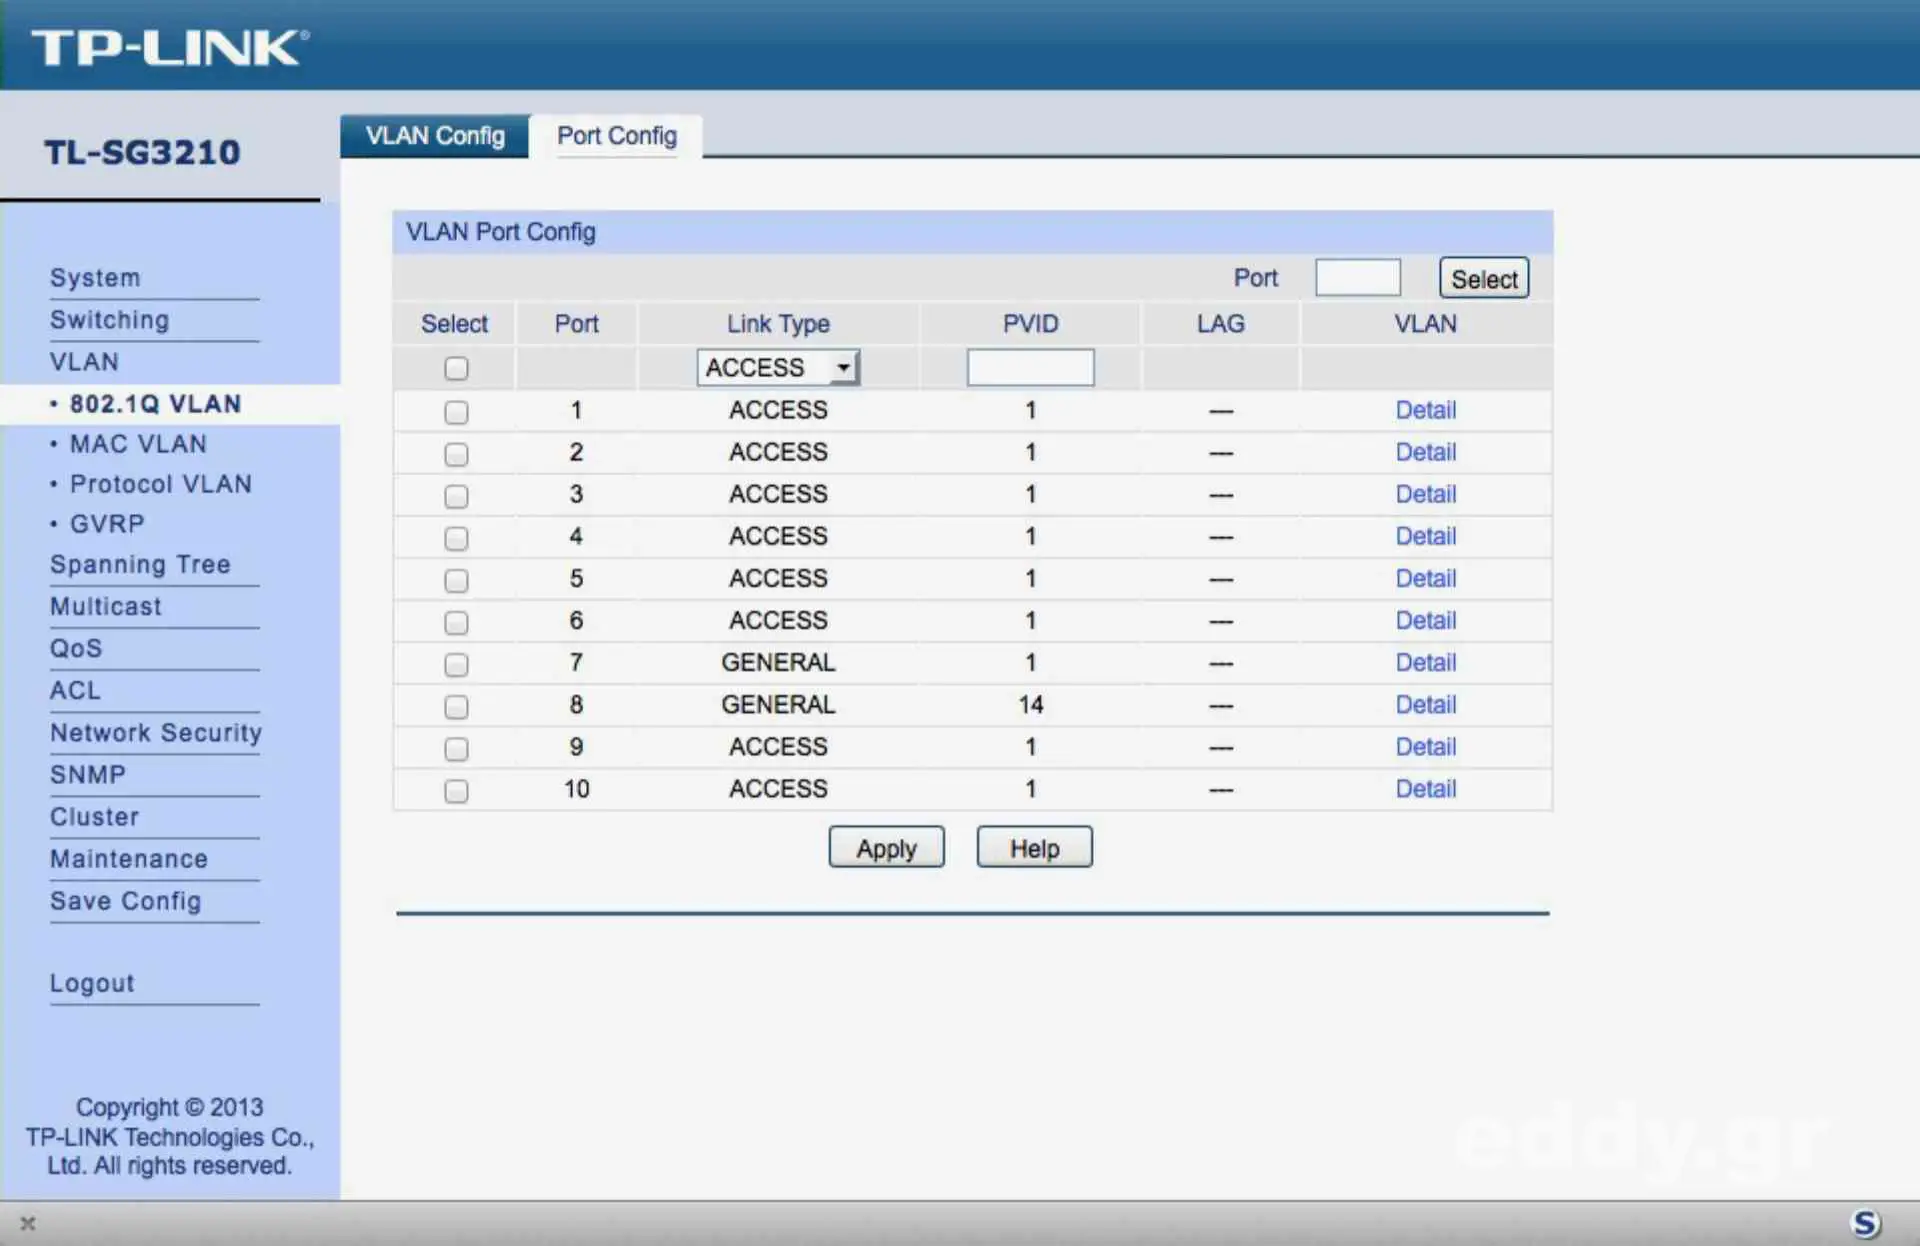Switch to the VLAN Config tab
This screenshot has height=1246, width=1920.
pos(435,136)
